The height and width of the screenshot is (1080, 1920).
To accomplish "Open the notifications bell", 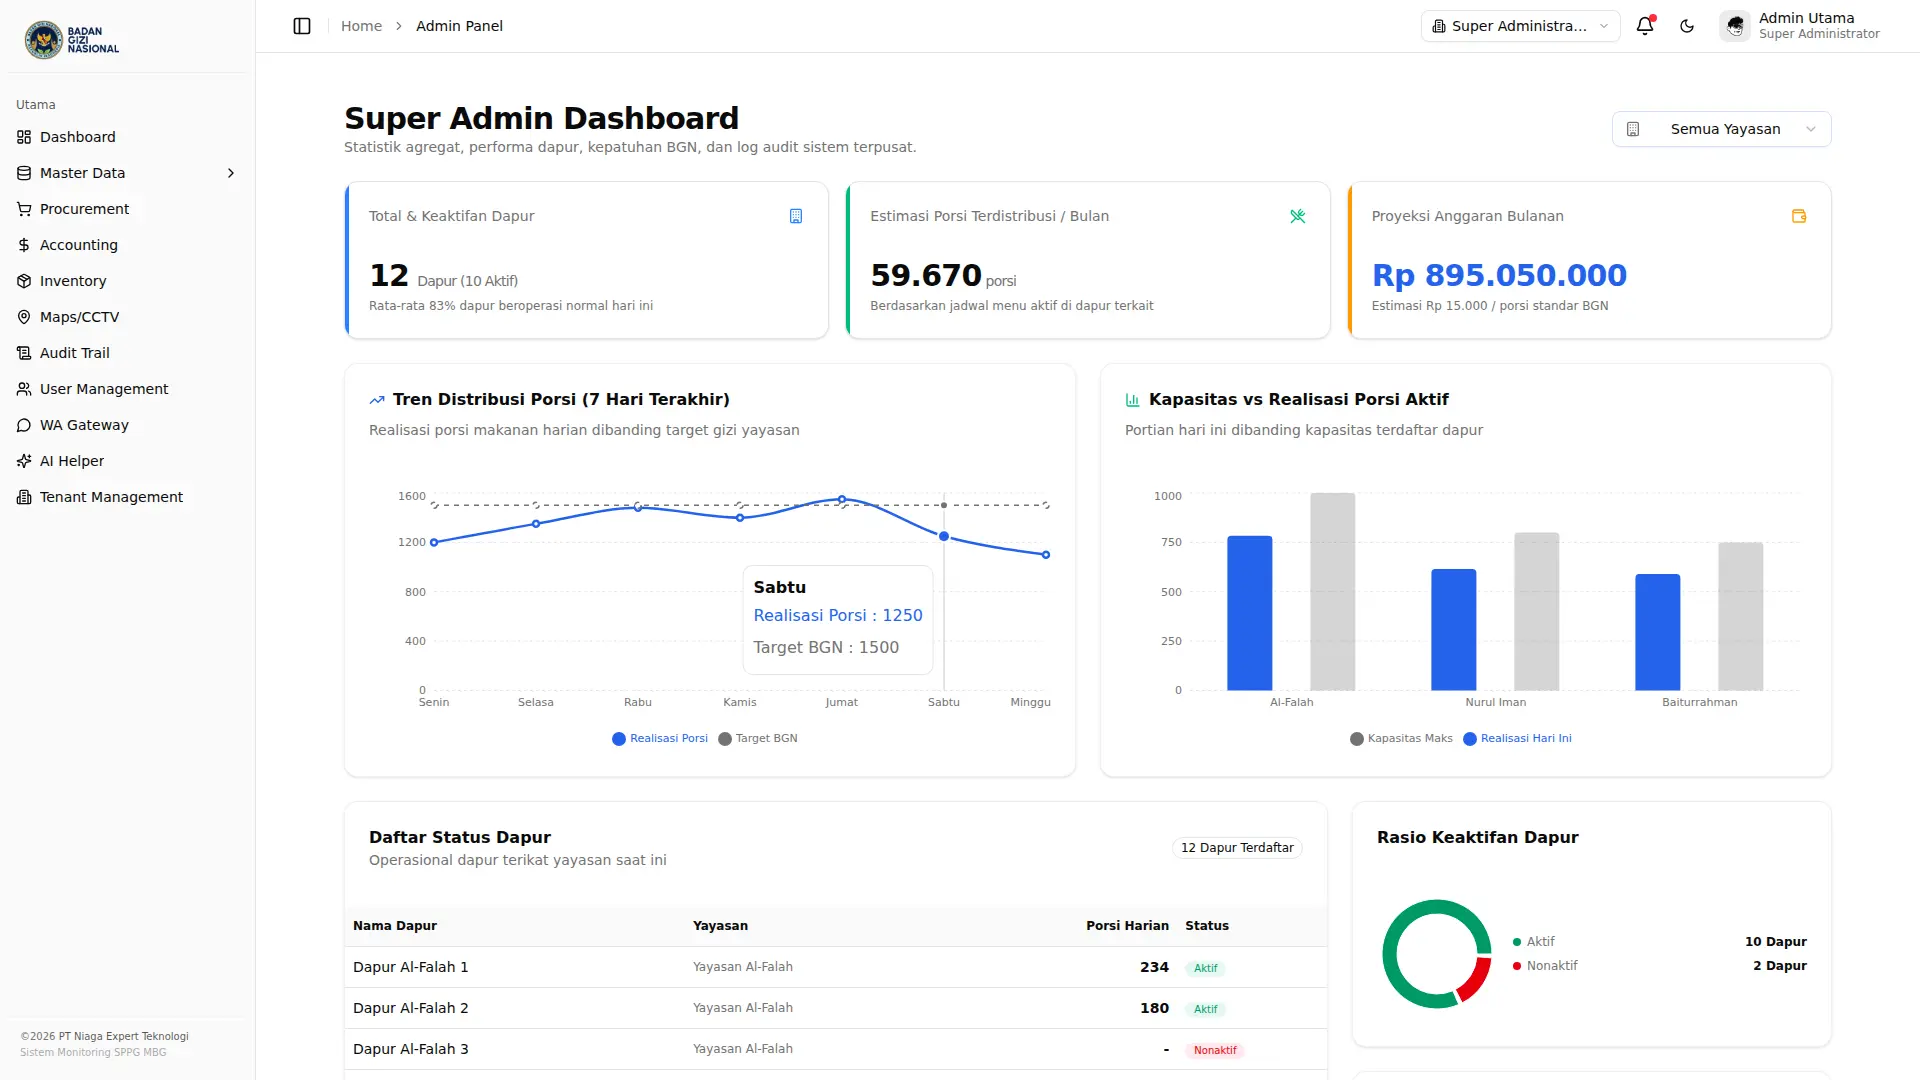I will click(1645, 26).
